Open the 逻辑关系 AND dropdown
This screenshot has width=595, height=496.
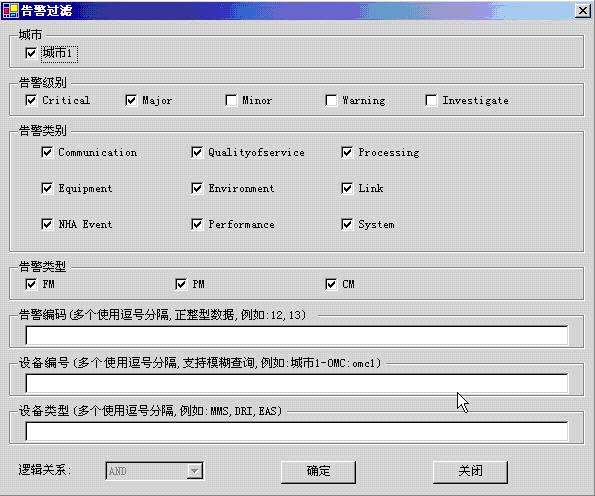pyautogui.click(x=195, y=471)
